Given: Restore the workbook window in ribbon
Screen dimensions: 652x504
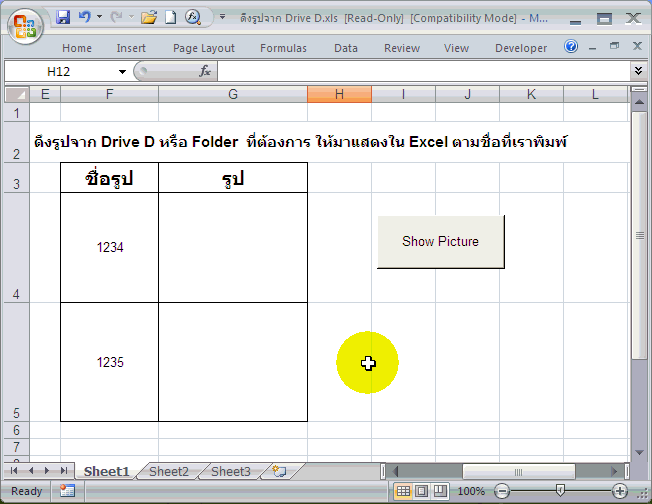Looking at the screenshot, I should point(615,46).
